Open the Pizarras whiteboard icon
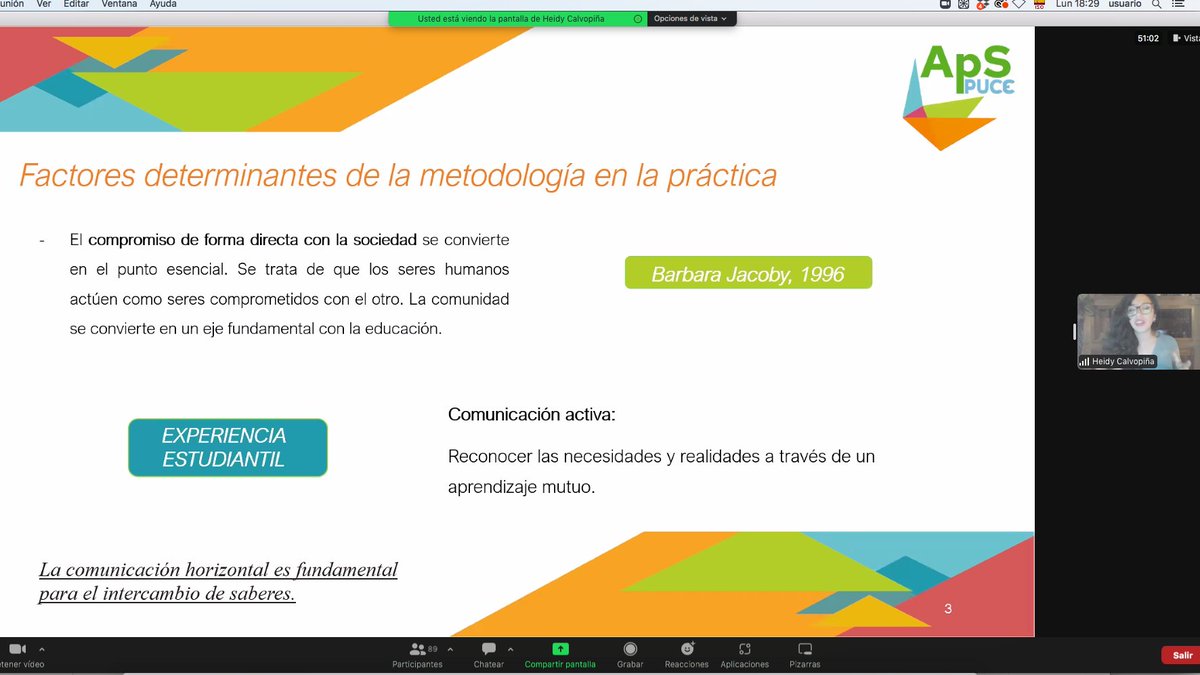Viewport: 1200px width, 675px height. (x=805, y=649)
